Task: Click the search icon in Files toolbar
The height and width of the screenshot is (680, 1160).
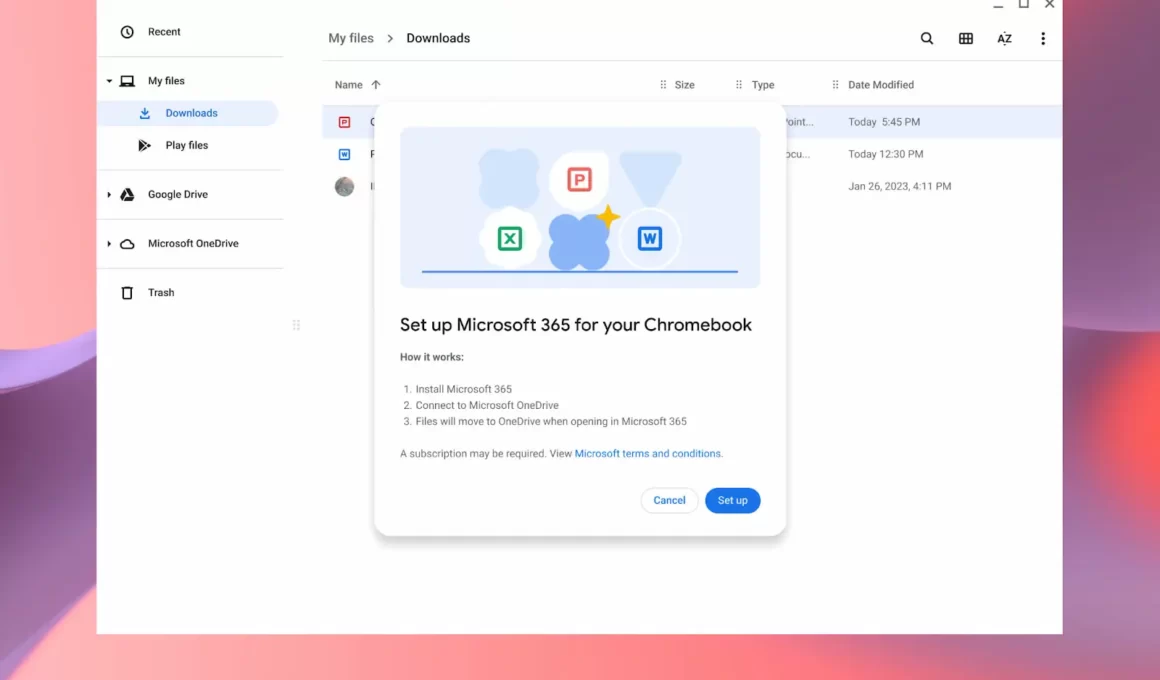Action: point(927,39)
